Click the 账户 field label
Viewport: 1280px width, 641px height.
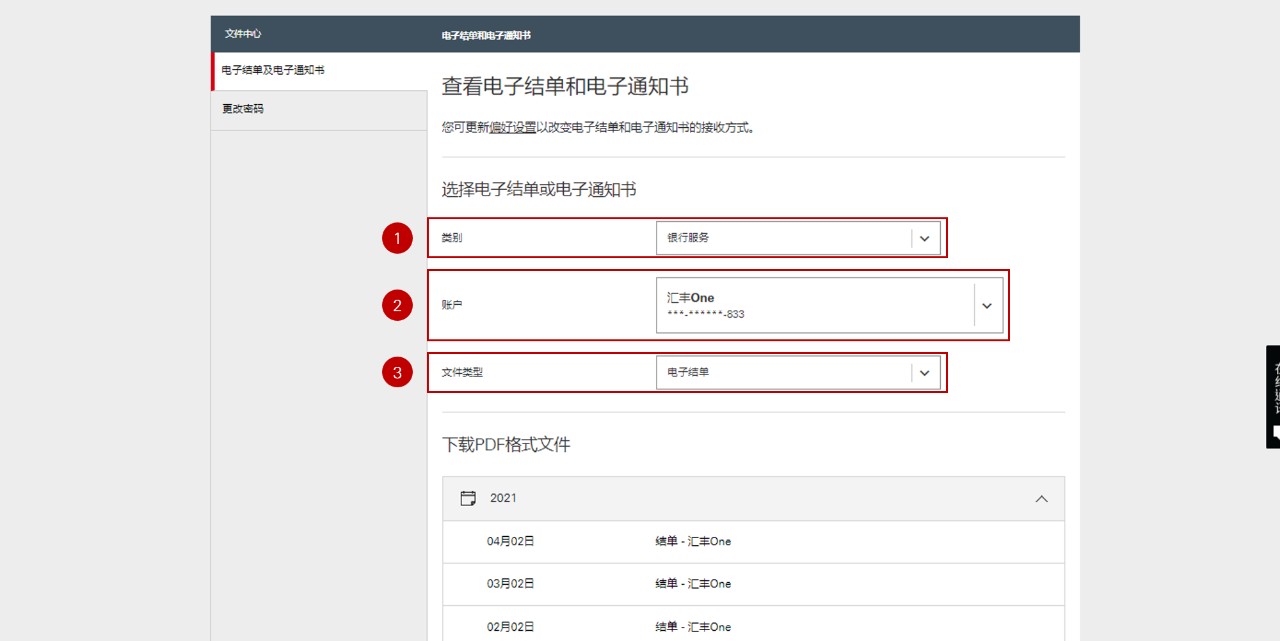(452, 305)
